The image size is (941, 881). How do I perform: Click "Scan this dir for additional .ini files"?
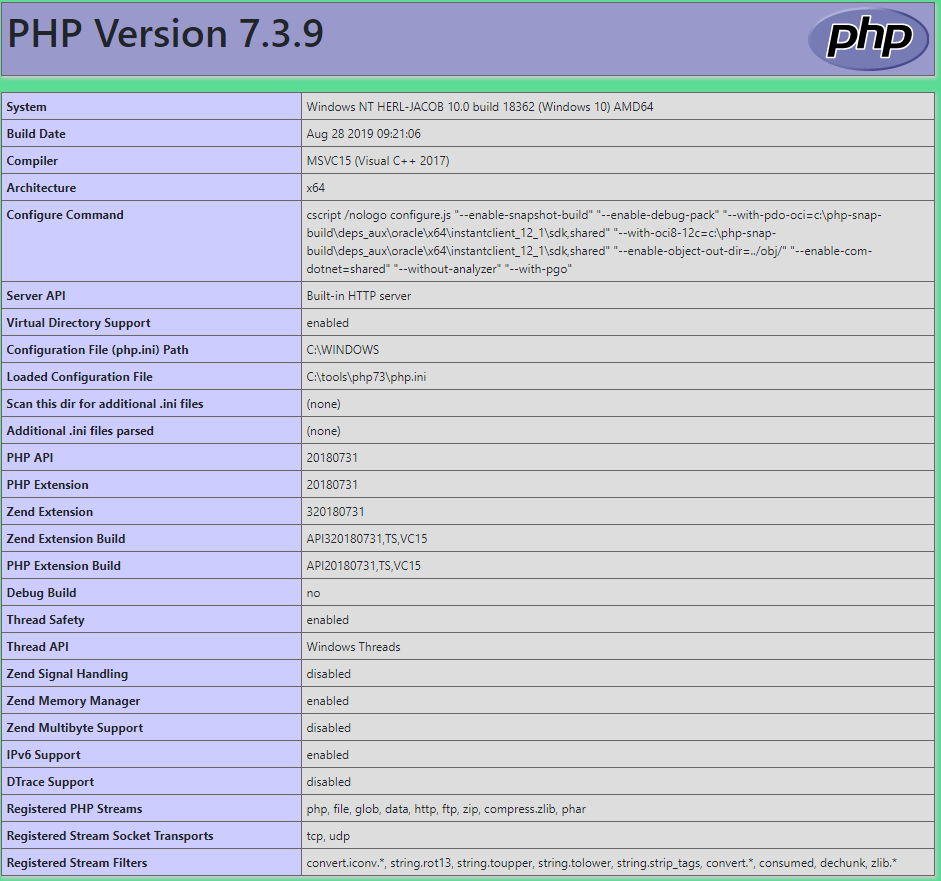tap(105, 404)
